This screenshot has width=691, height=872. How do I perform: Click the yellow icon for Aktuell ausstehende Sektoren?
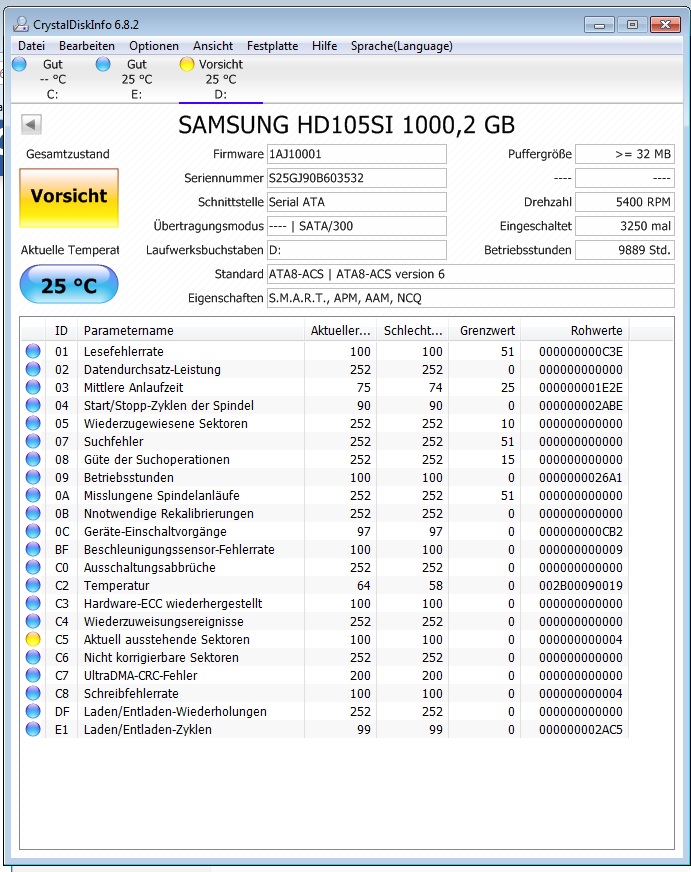tap(33, 639)
